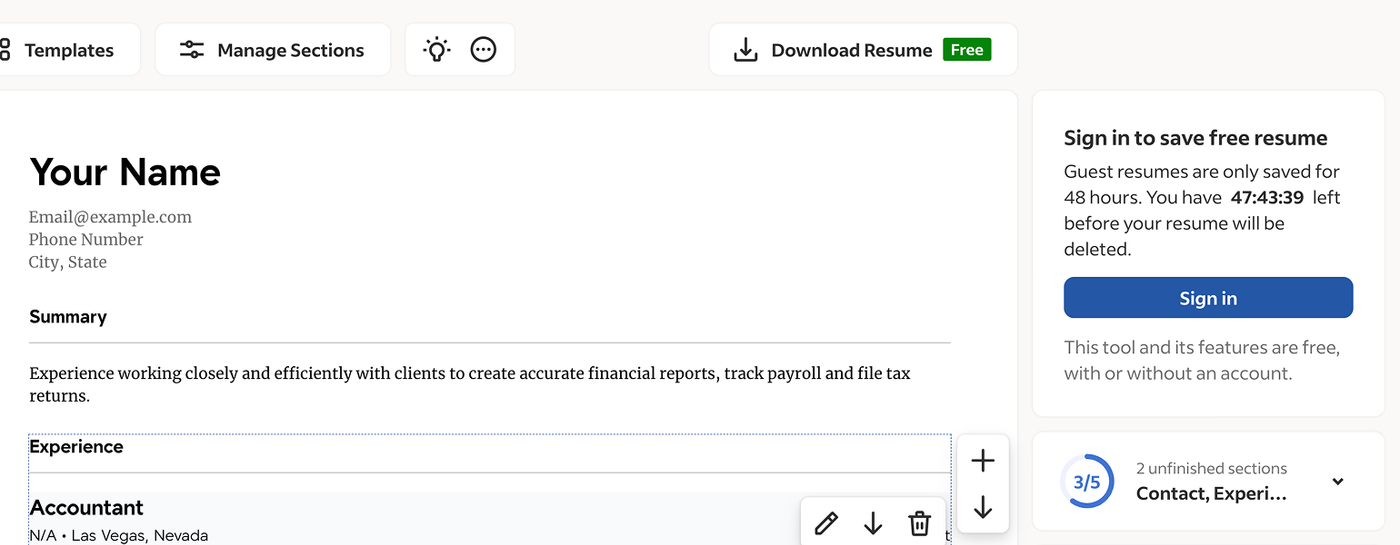Click the 2 unfinished sections label
The image size is (1400, 545).
tap(1212, 468)
